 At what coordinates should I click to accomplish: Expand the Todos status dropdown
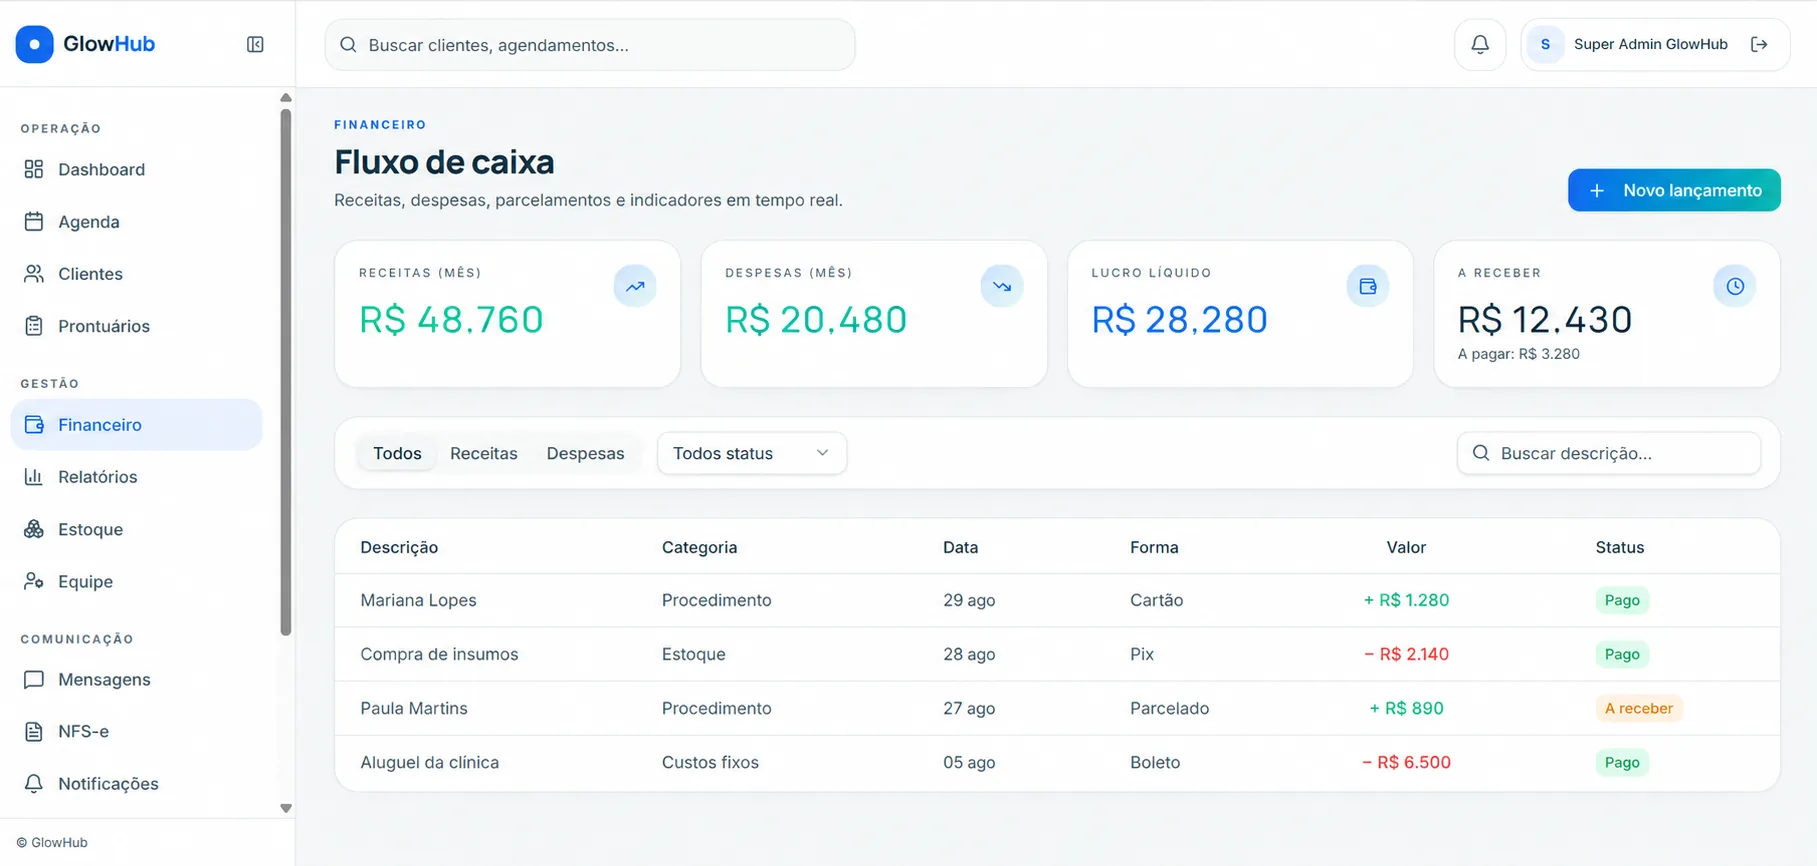(x=752, y=454)
